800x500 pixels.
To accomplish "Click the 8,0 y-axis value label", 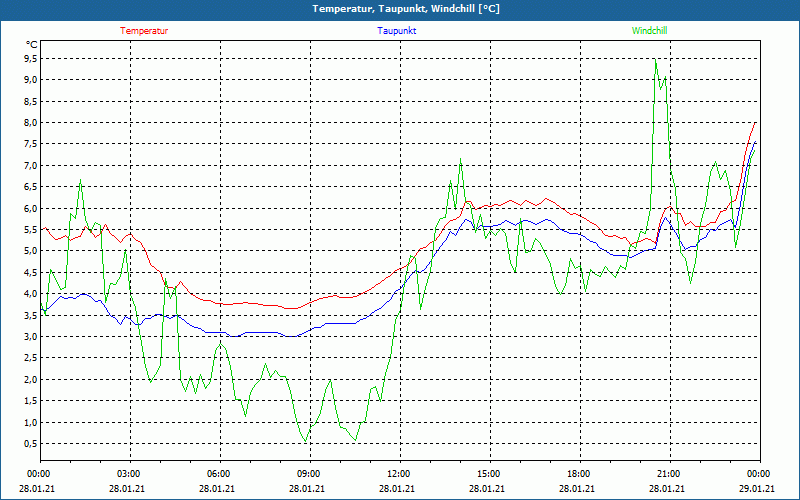I will pyautogui.click(x=31, y=123).
